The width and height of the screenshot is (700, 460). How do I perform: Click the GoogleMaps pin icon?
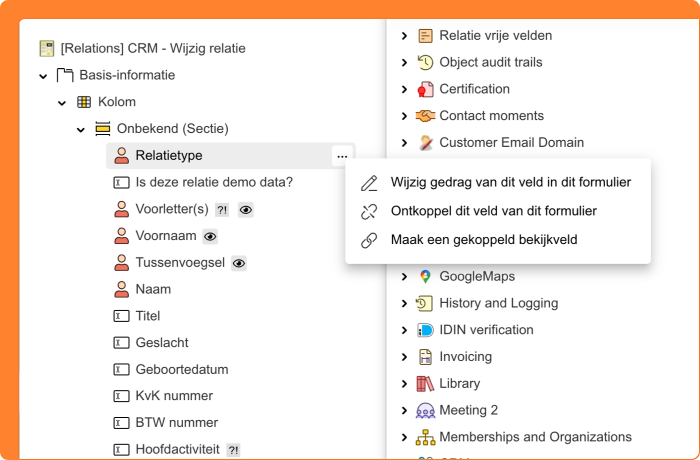[x=425, y=277]
